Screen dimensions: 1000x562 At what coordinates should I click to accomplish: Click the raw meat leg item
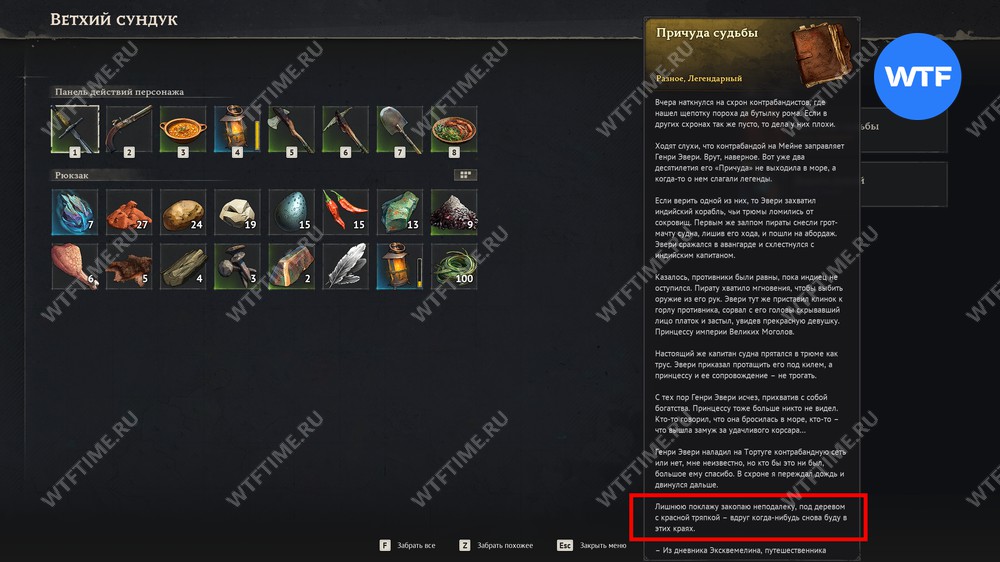tap(75, 266)
